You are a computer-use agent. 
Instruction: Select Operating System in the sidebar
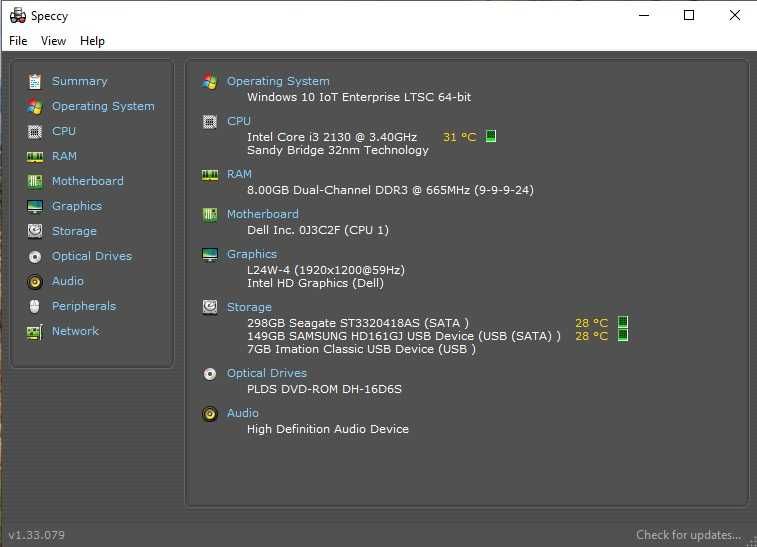103,106
